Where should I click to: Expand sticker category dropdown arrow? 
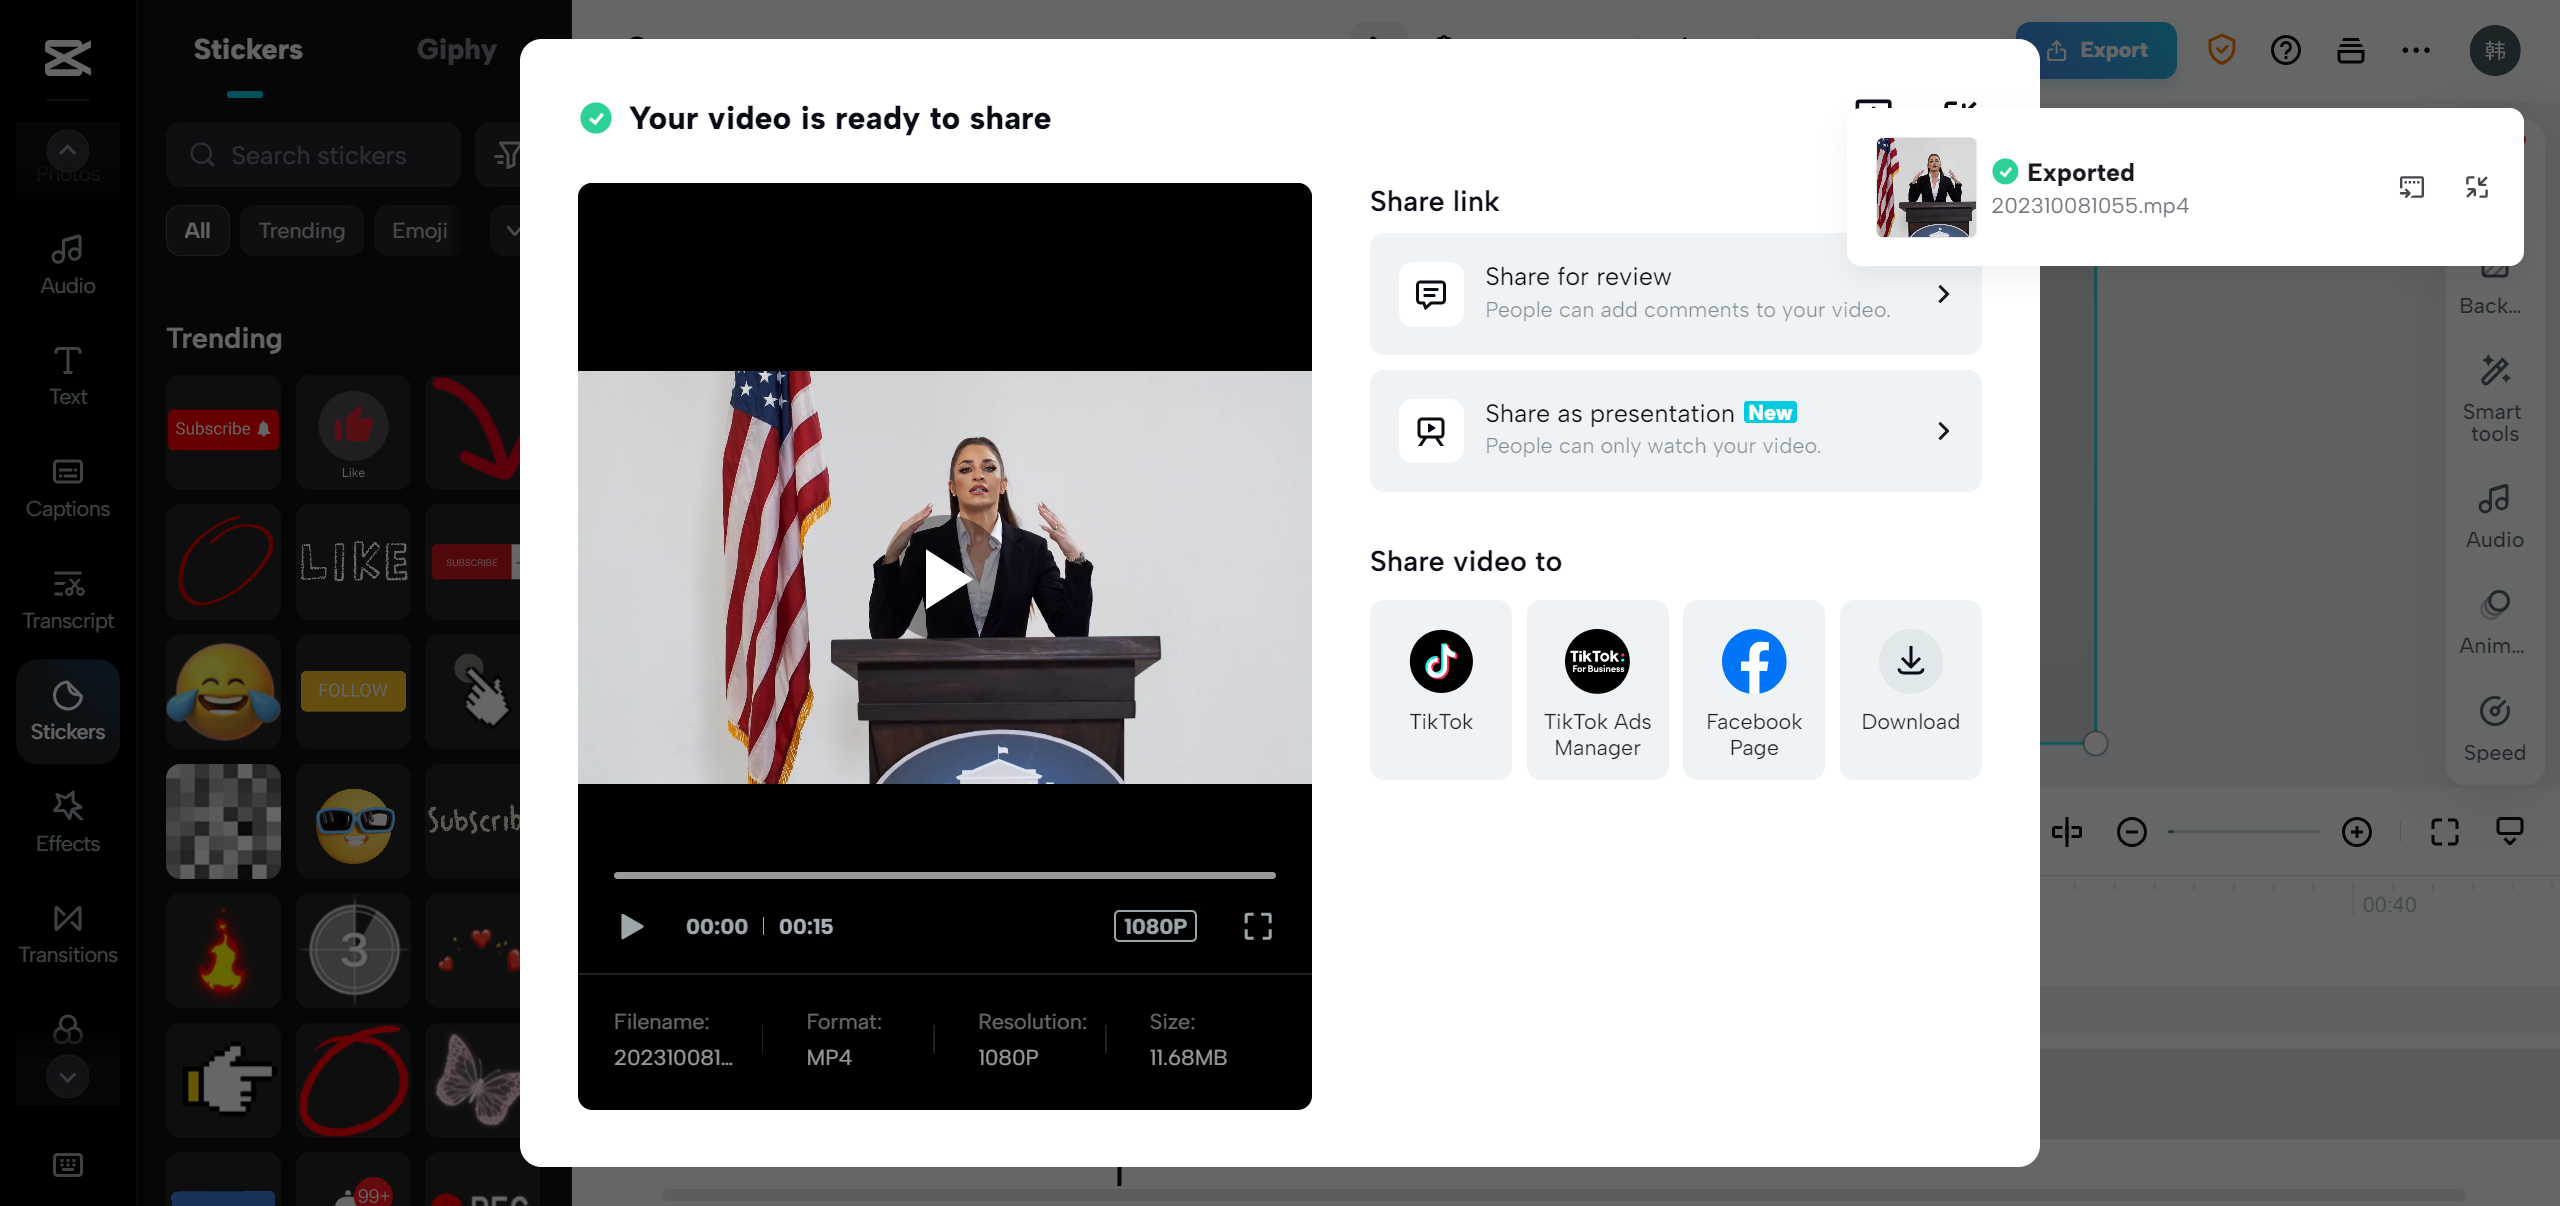click(512, 231)
